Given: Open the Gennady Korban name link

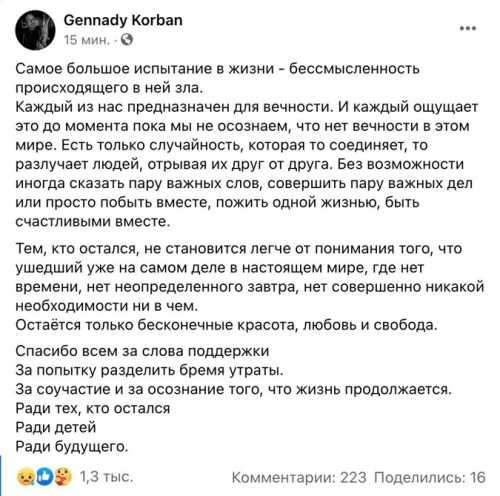Looking at the screenshot, I should coord(123,21).
